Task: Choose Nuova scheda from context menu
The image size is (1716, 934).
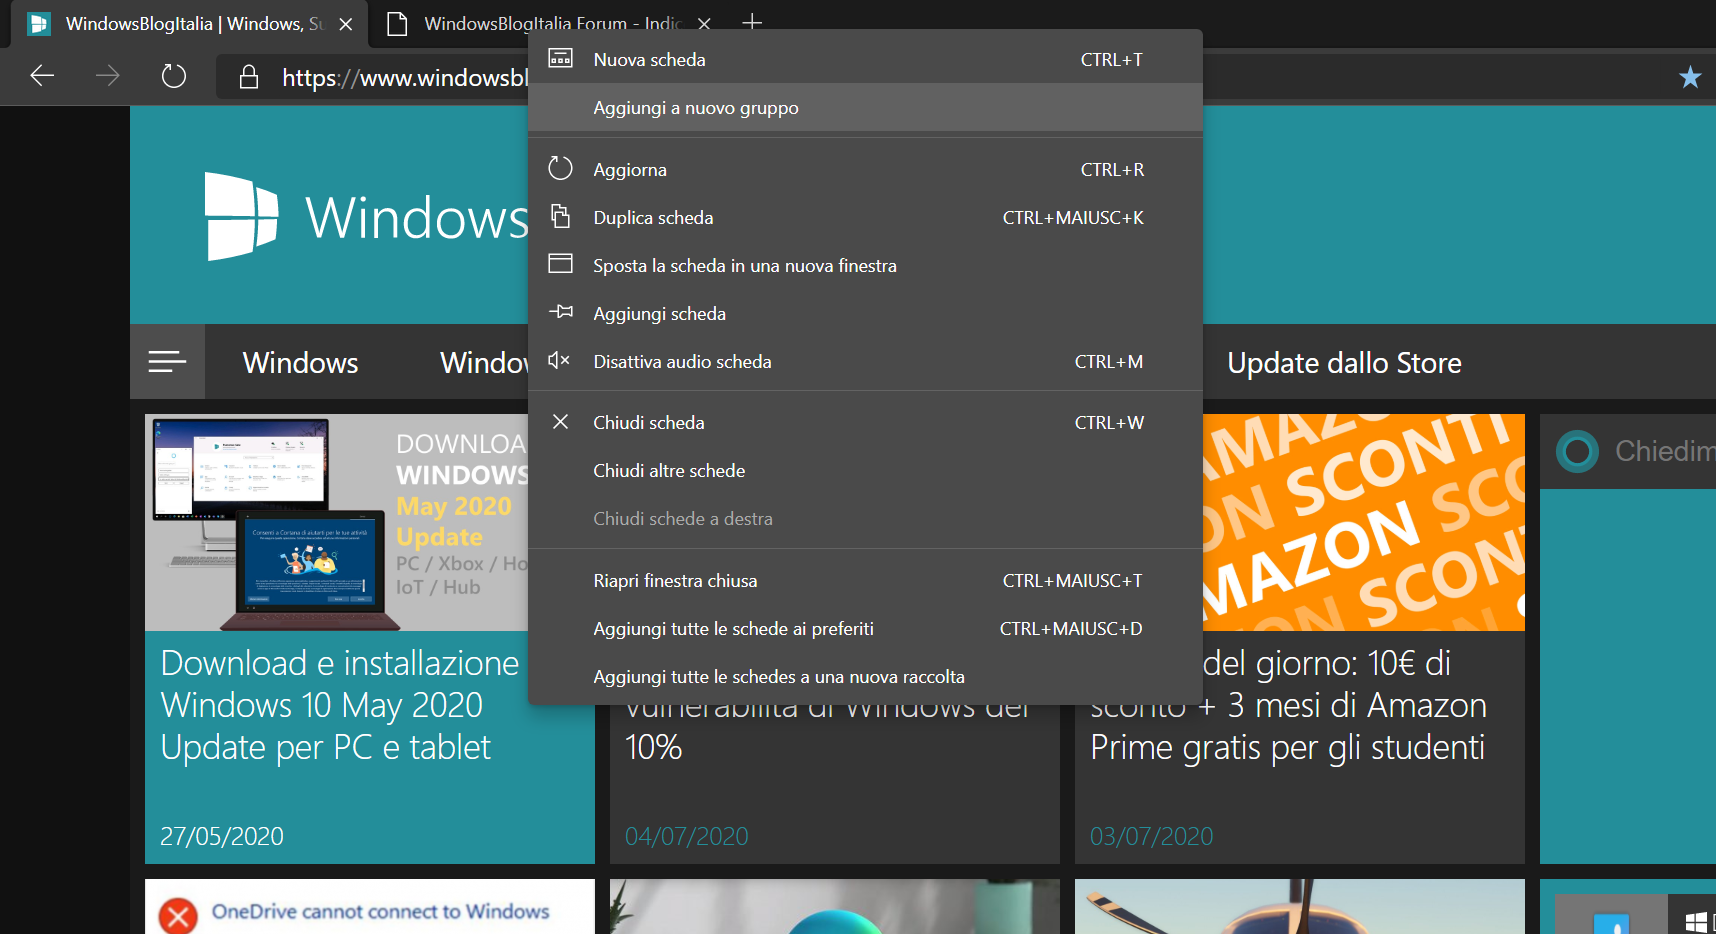Action: 865,59
